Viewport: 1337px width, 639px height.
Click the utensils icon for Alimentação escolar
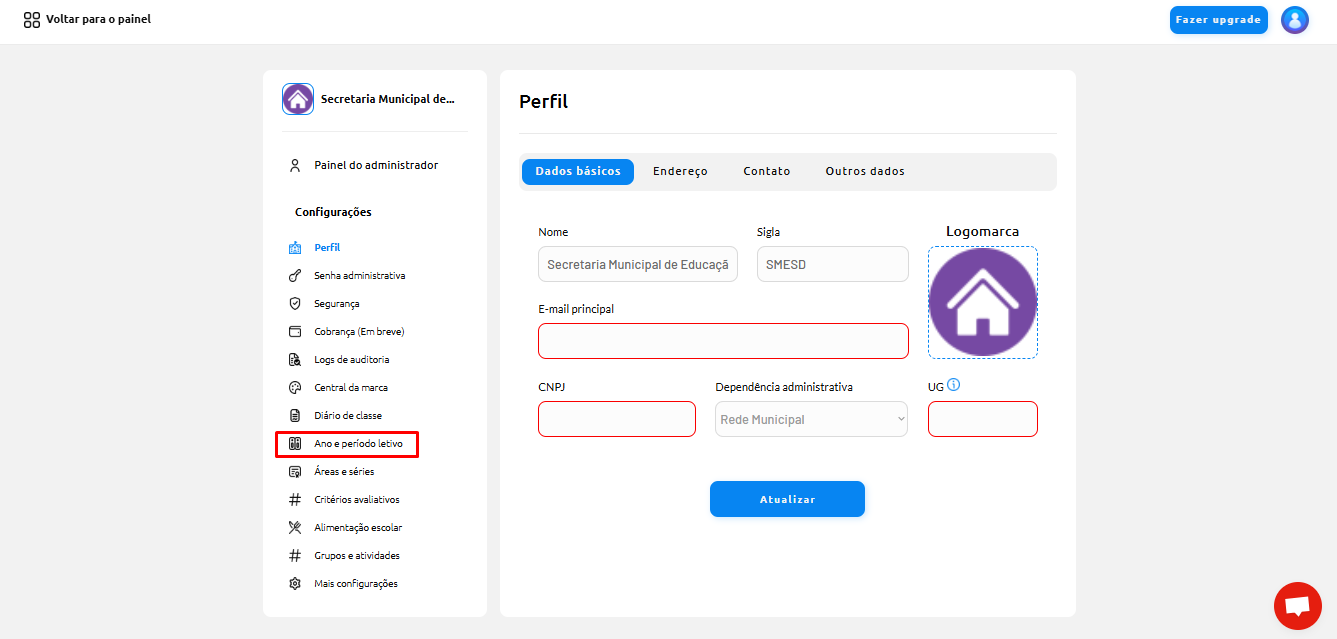295,528
